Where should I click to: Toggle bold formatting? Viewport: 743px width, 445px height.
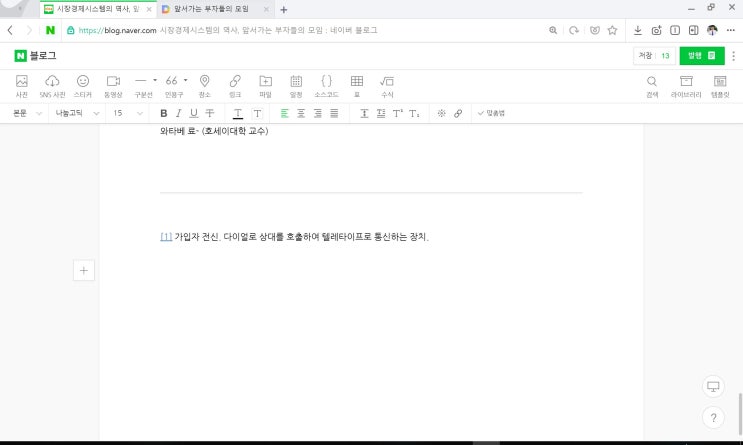pos(163,113)
